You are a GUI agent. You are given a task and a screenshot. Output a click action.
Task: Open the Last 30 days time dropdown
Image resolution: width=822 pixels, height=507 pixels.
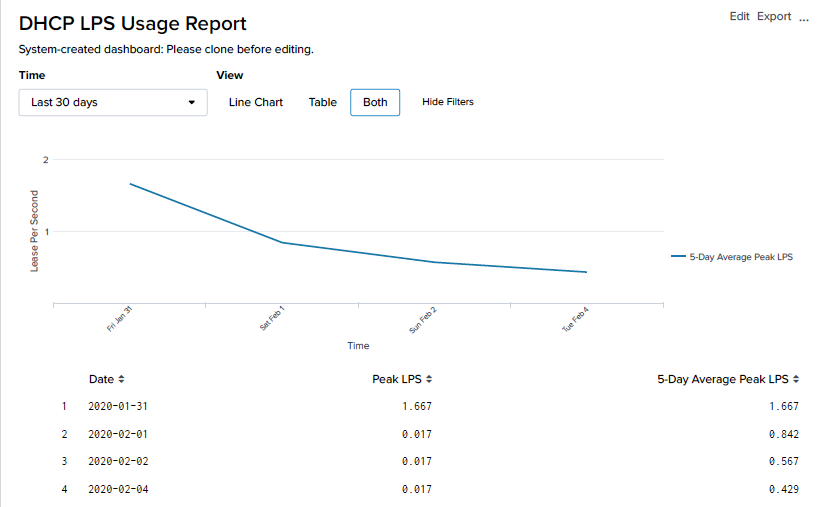point(112,102)
